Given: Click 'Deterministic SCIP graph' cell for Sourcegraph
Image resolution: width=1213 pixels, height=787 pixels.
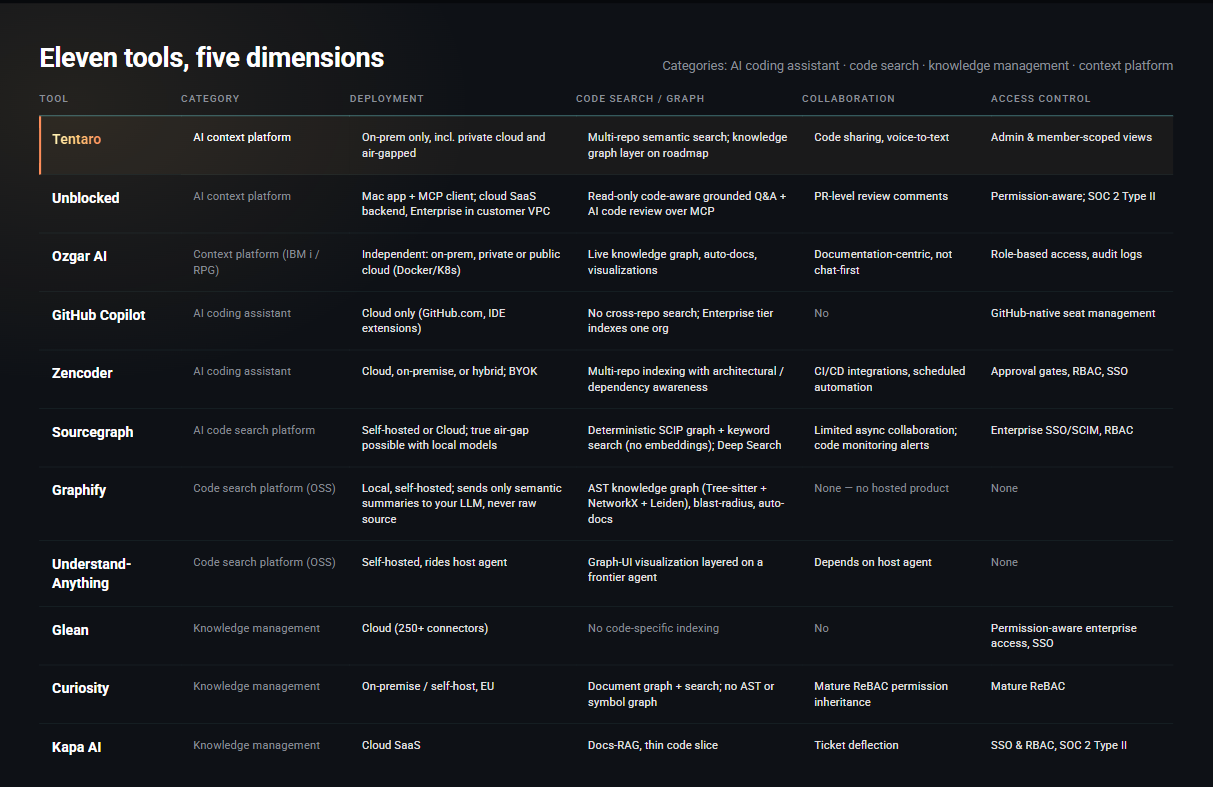Looking at the screenshot, I should coord(685,438).
